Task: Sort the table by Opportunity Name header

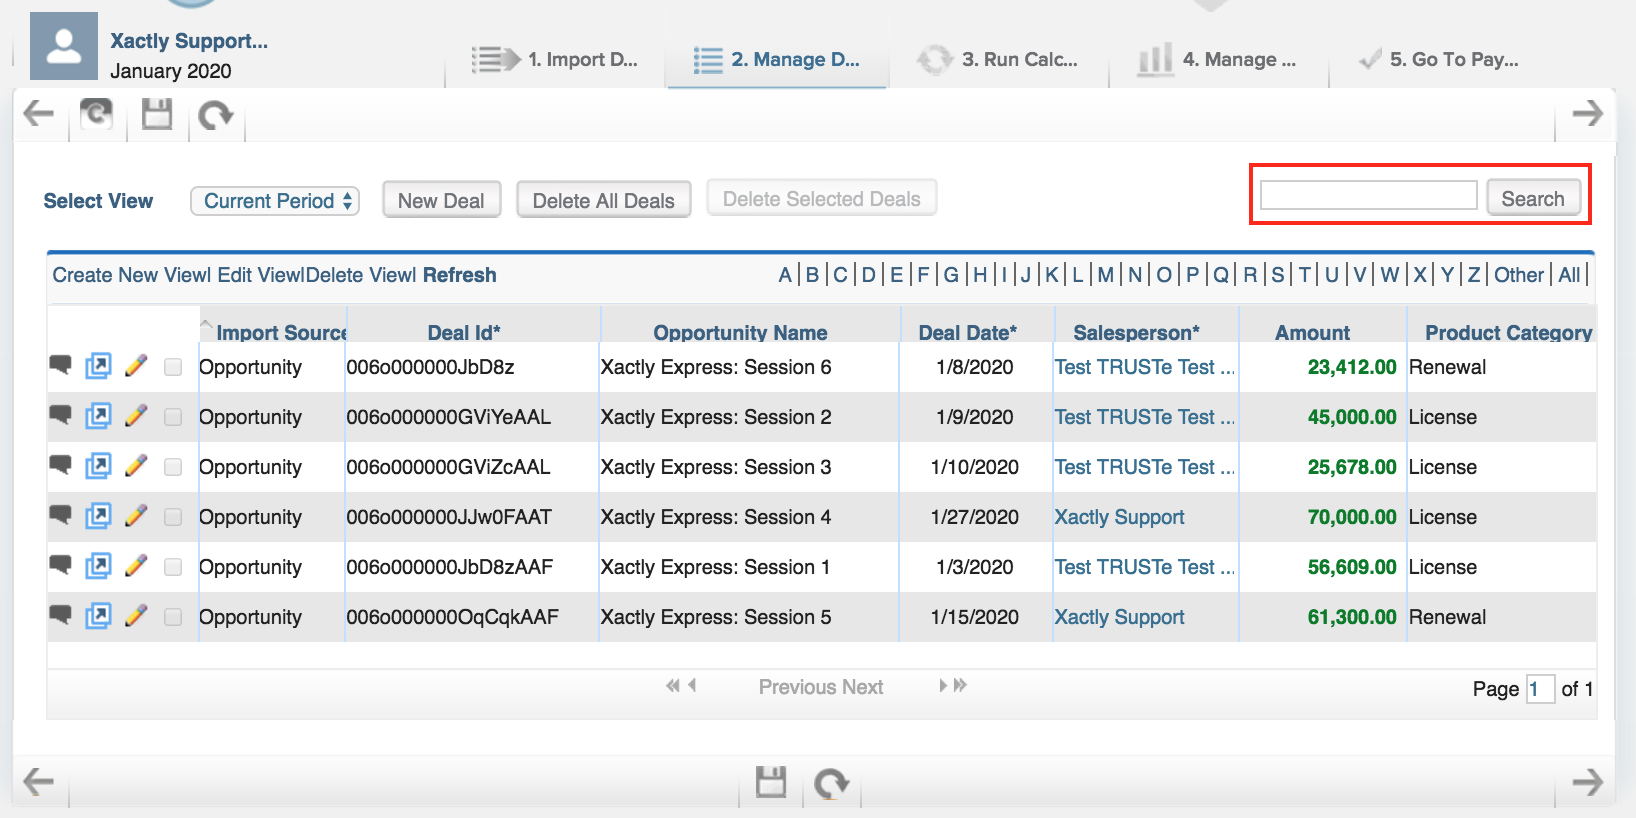Action: [740, 333]
